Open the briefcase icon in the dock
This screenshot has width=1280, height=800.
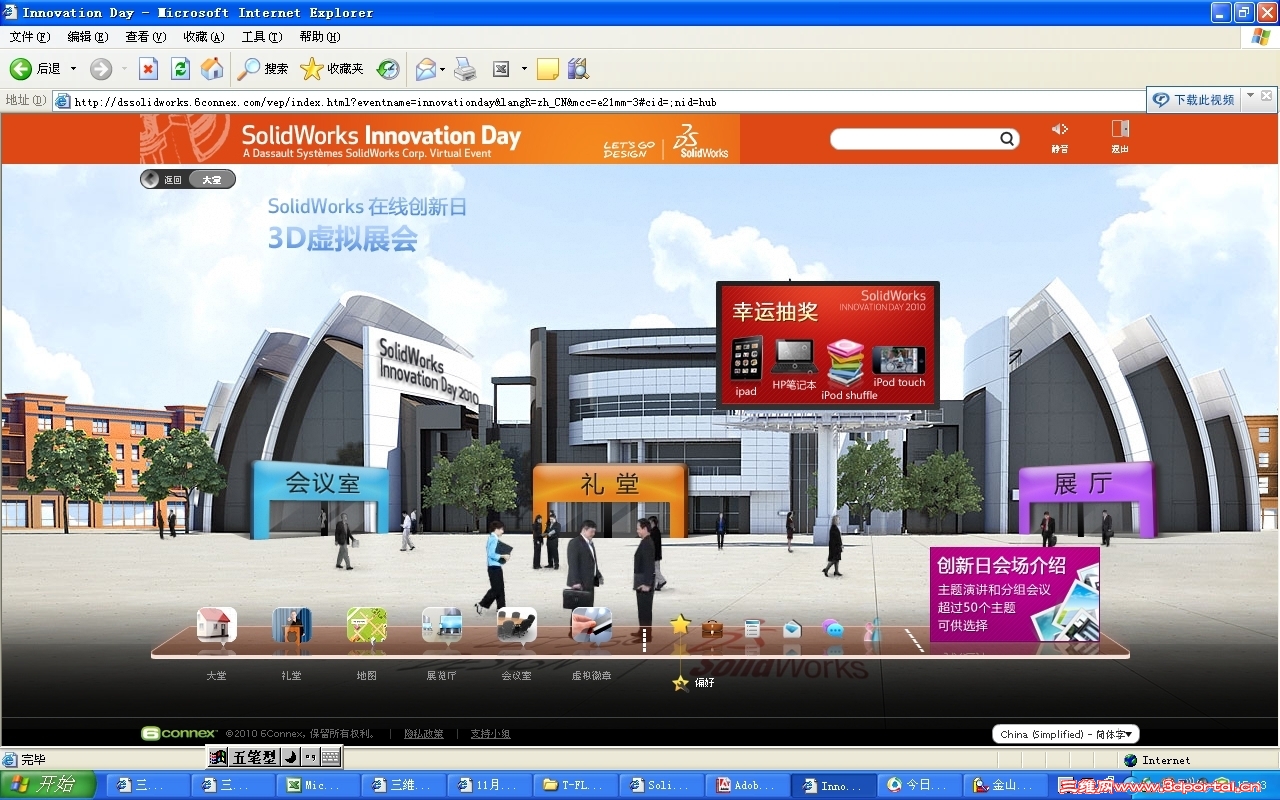pos(712,628)
